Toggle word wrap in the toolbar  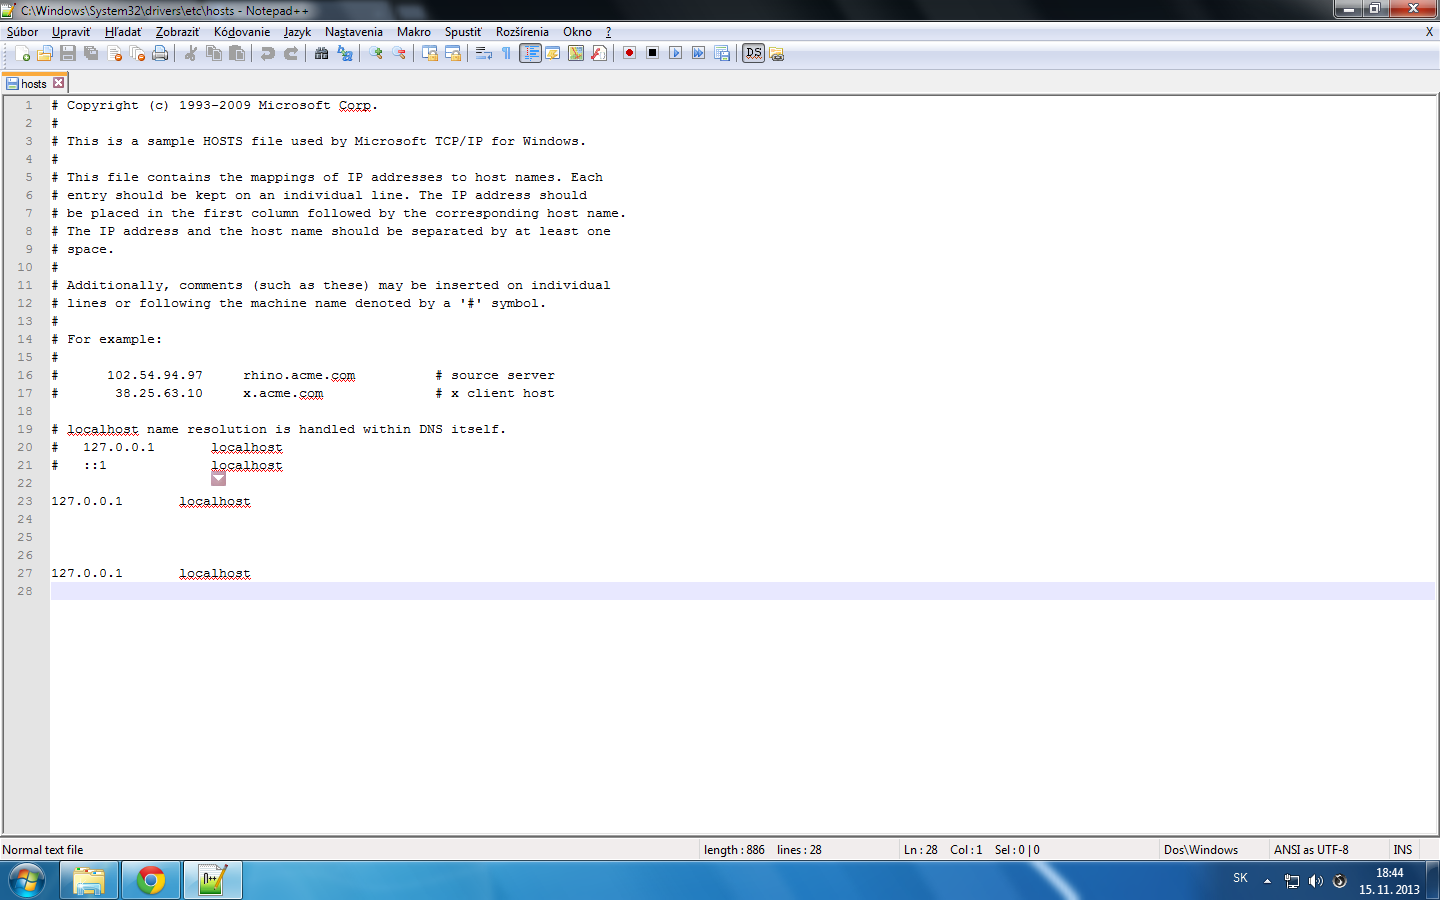[483, 53]
